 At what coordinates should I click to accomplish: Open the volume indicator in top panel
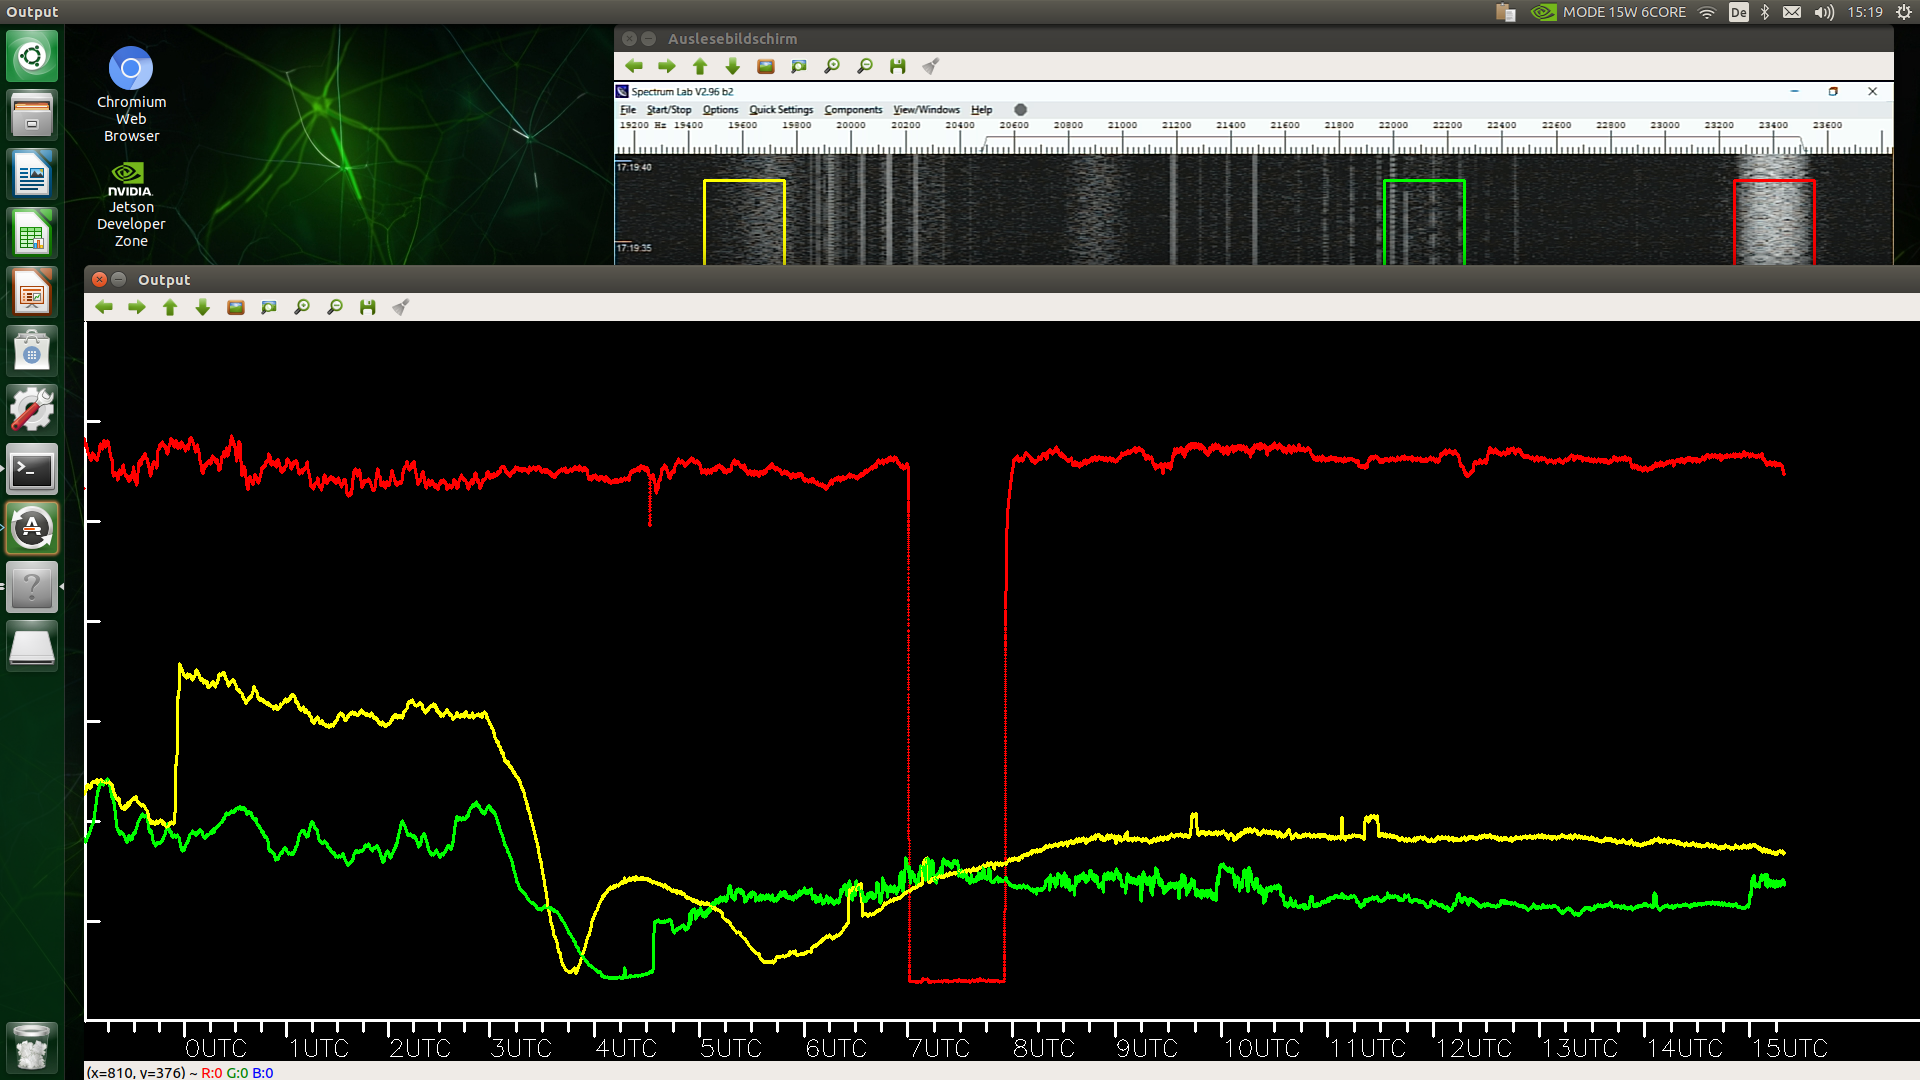(x=1824, y=12)
